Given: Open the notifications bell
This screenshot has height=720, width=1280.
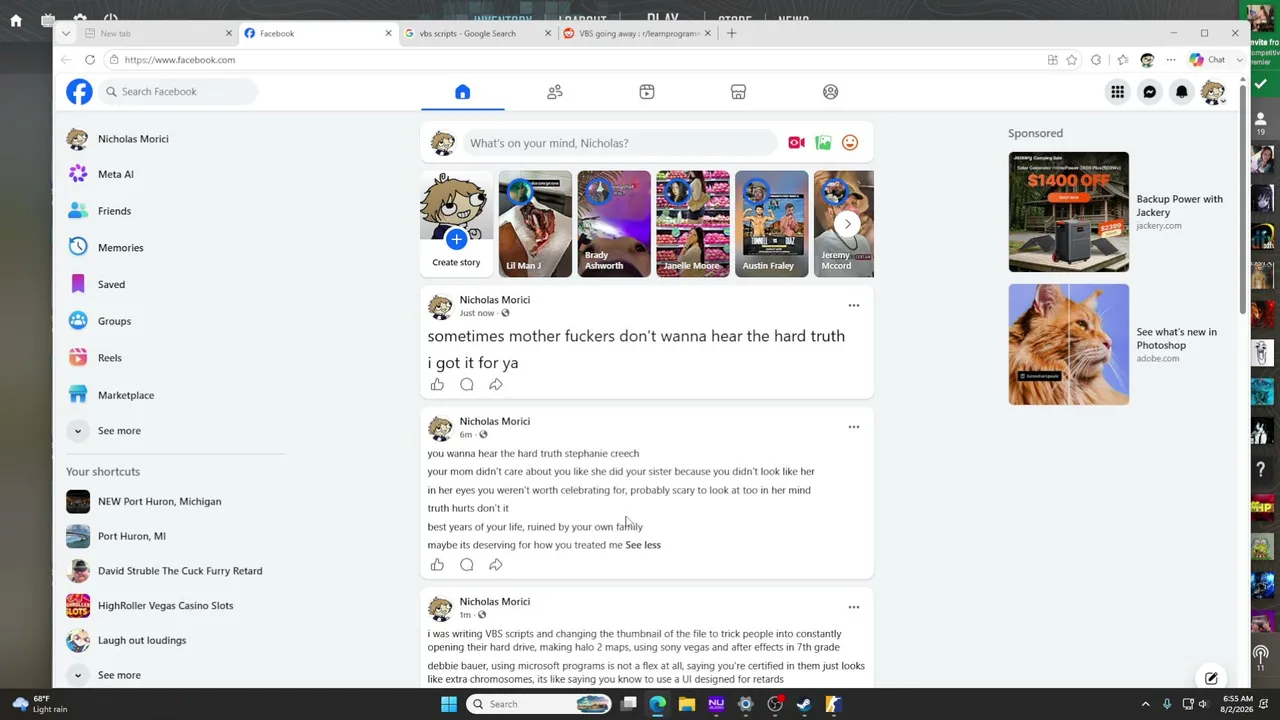Looking at the screenshot, I should [1181, 92].
